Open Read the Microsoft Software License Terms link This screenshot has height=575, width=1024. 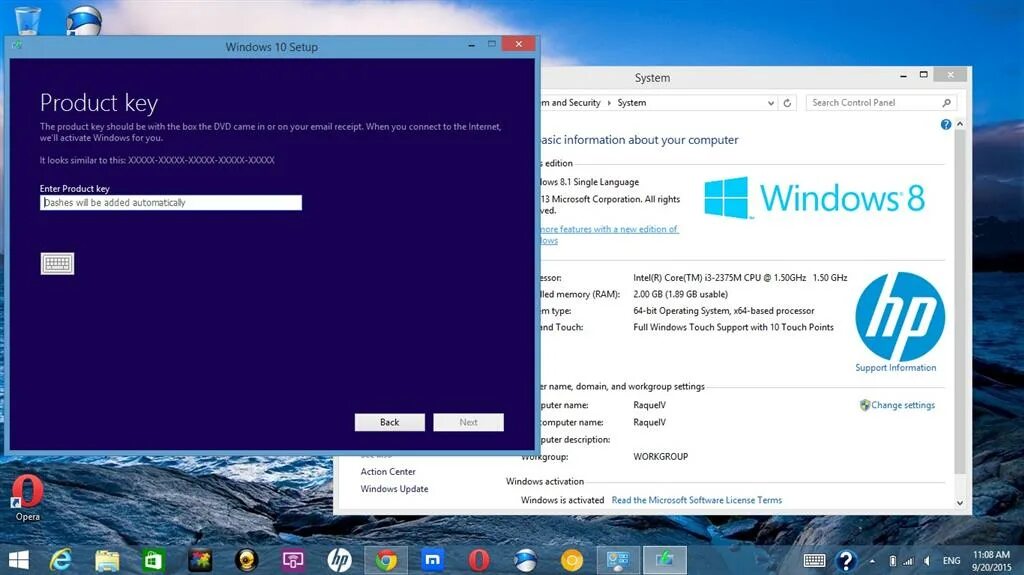[x=697, y=500]
